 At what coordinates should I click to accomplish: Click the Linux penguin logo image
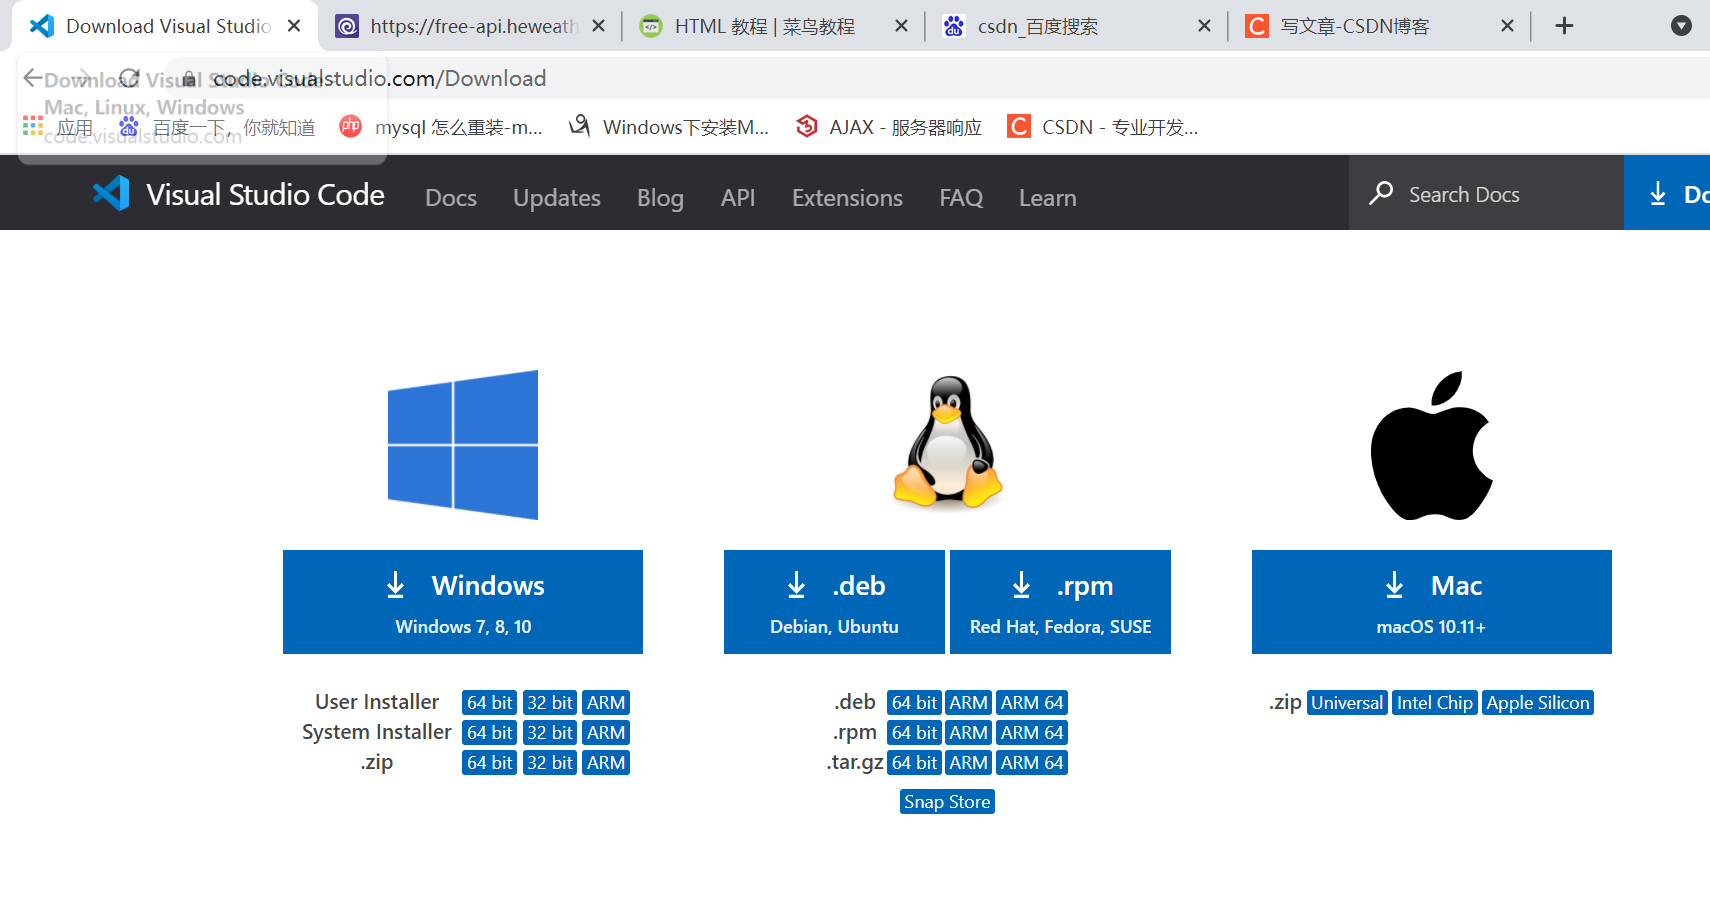(x=948, y=442)
